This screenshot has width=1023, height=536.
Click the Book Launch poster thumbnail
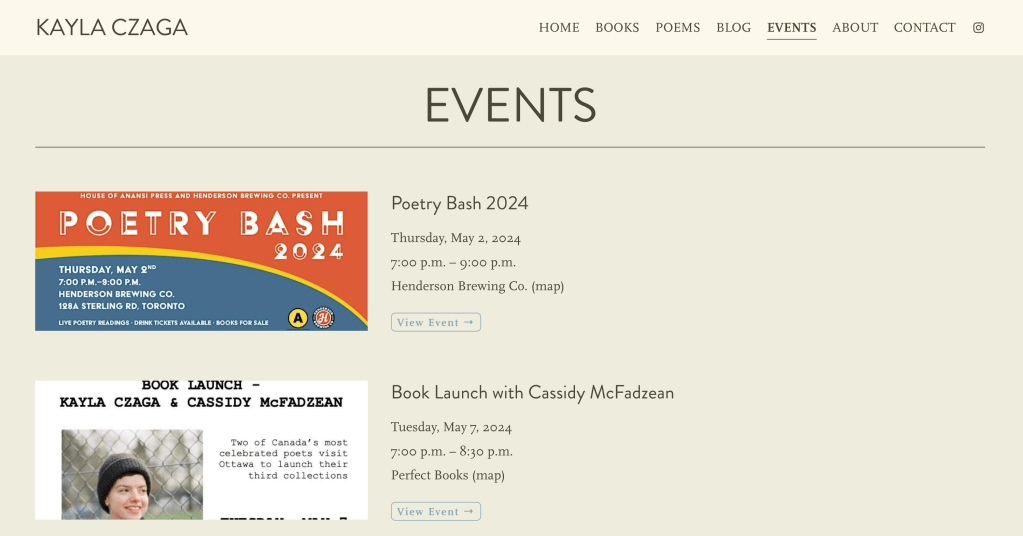point(201,450)
